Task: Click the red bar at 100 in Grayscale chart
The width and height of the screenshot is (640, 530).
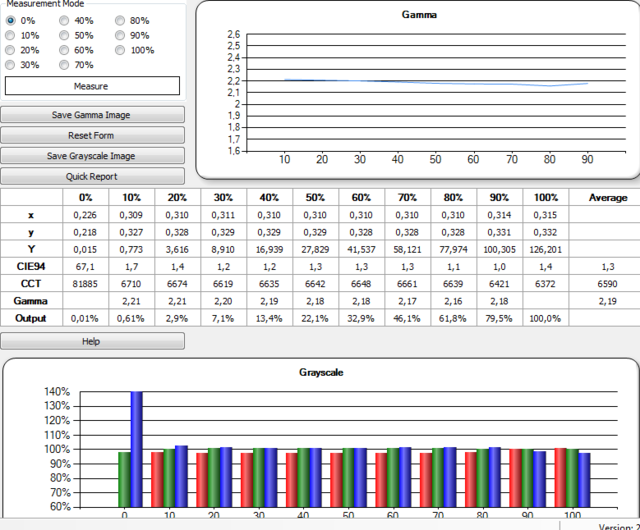Action: tap(560, 478)
